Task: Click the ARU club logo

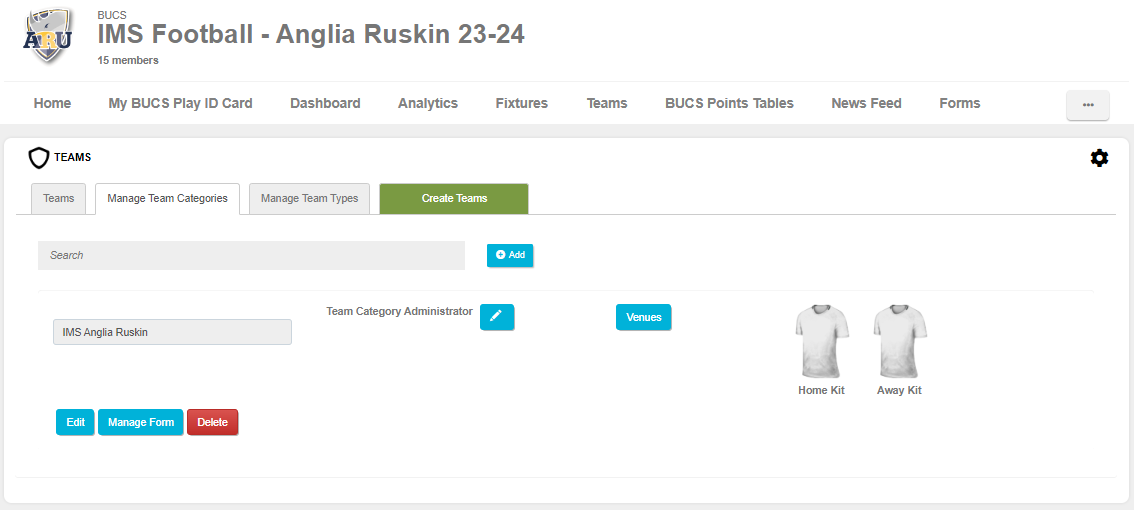Action: coord(47,36)
